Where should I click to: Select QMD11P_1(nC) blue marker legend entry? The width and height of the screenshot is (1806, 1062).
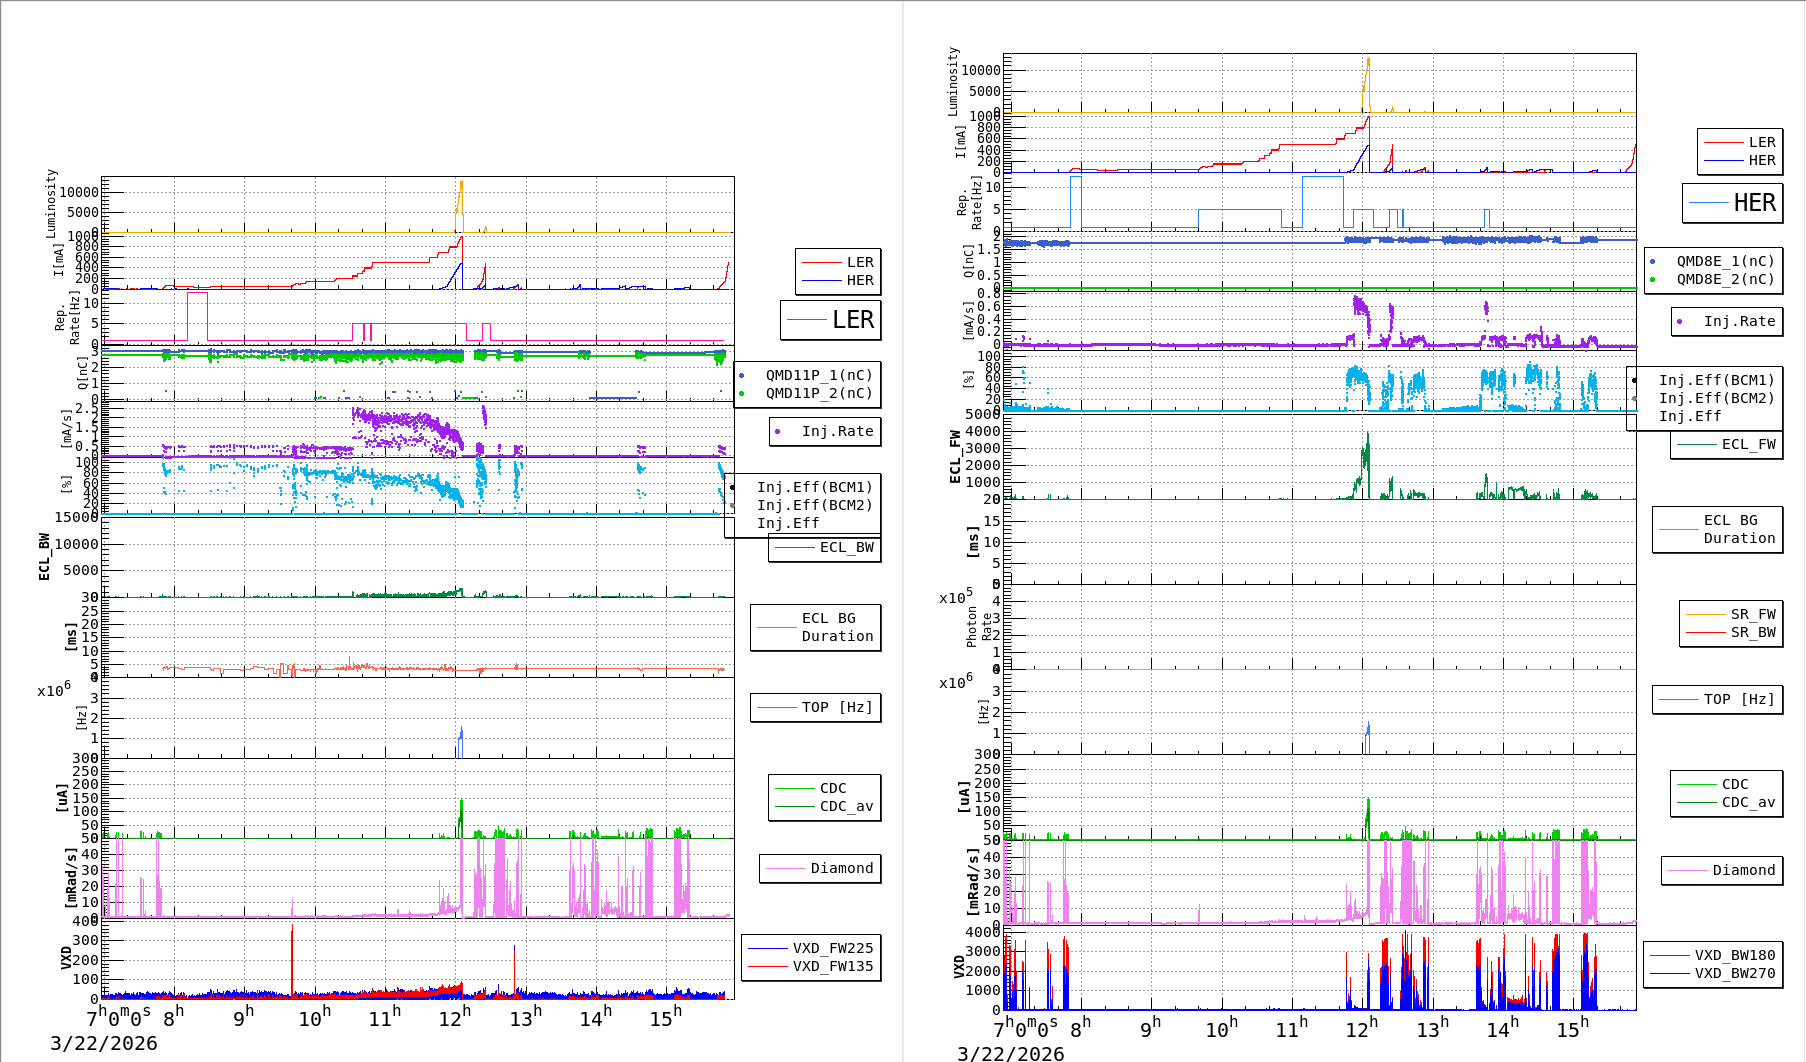818,375
